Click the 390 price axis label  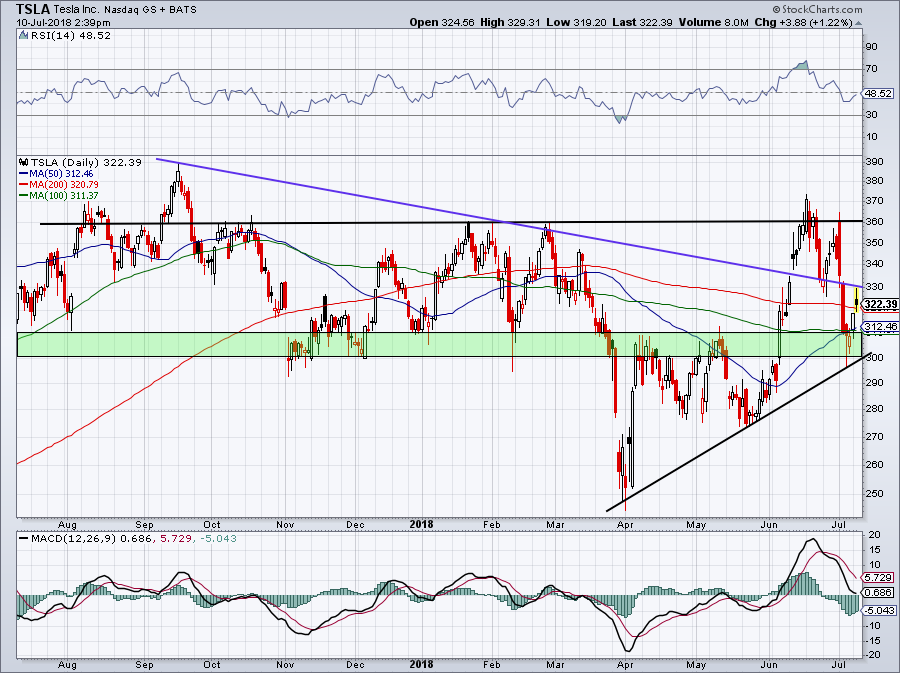874,162
